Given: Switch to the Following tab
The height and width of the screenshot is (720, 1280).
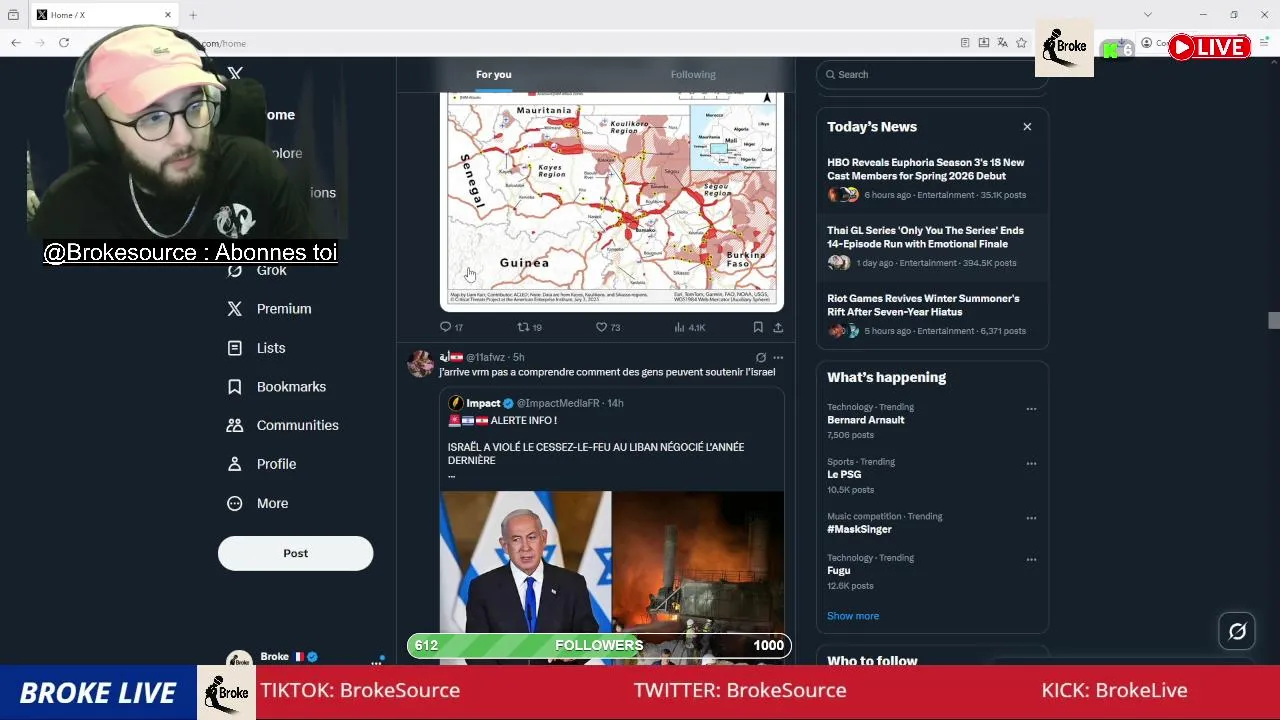Looking at the screenshot, I should coord(693,75).
